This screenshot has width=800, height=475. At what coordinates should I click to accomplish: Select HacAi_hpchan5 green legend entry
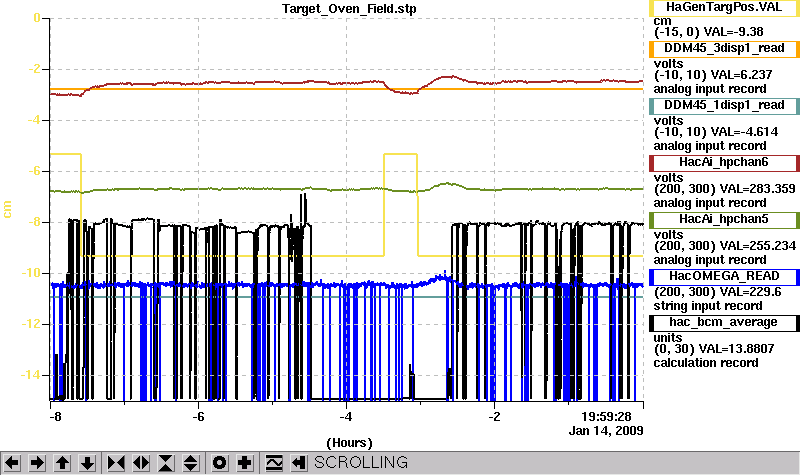click(x=724, y=219)
